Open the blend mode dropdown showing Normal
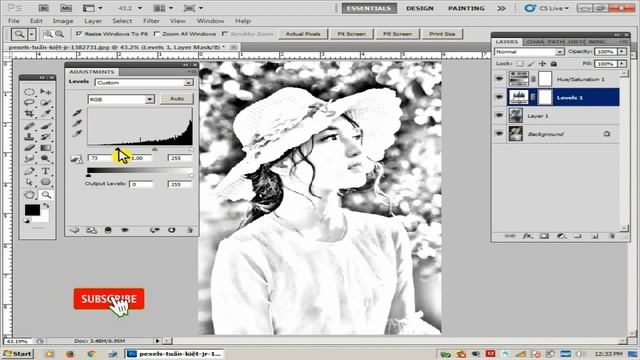 [x=529, y=52]
